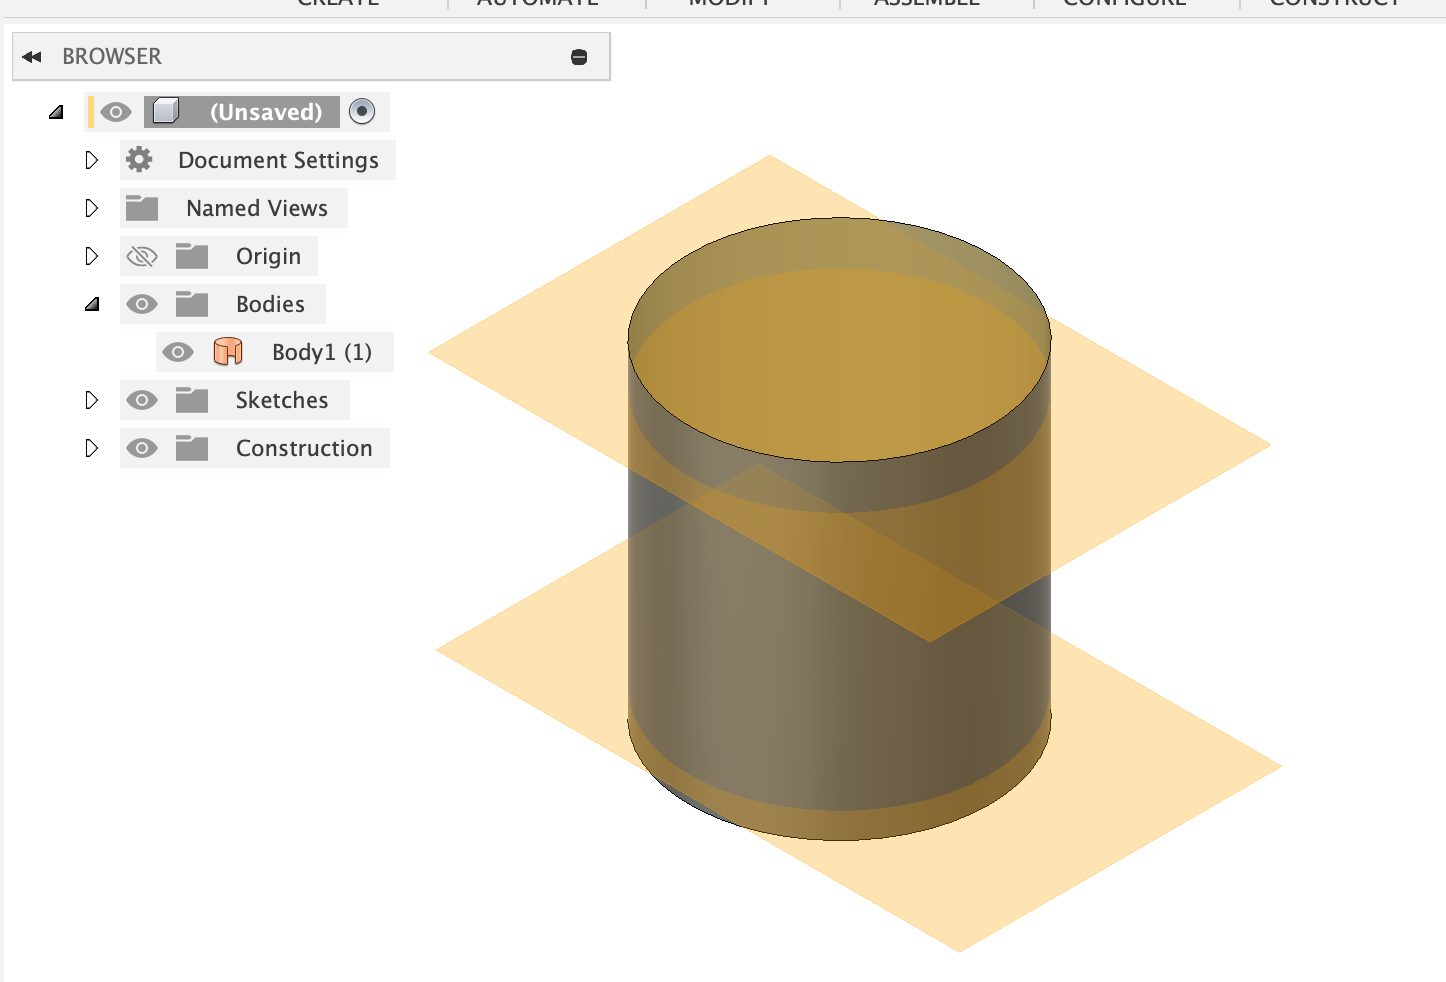
Task: Toggle visibility of Body1
Action: [x=179, y=351]
